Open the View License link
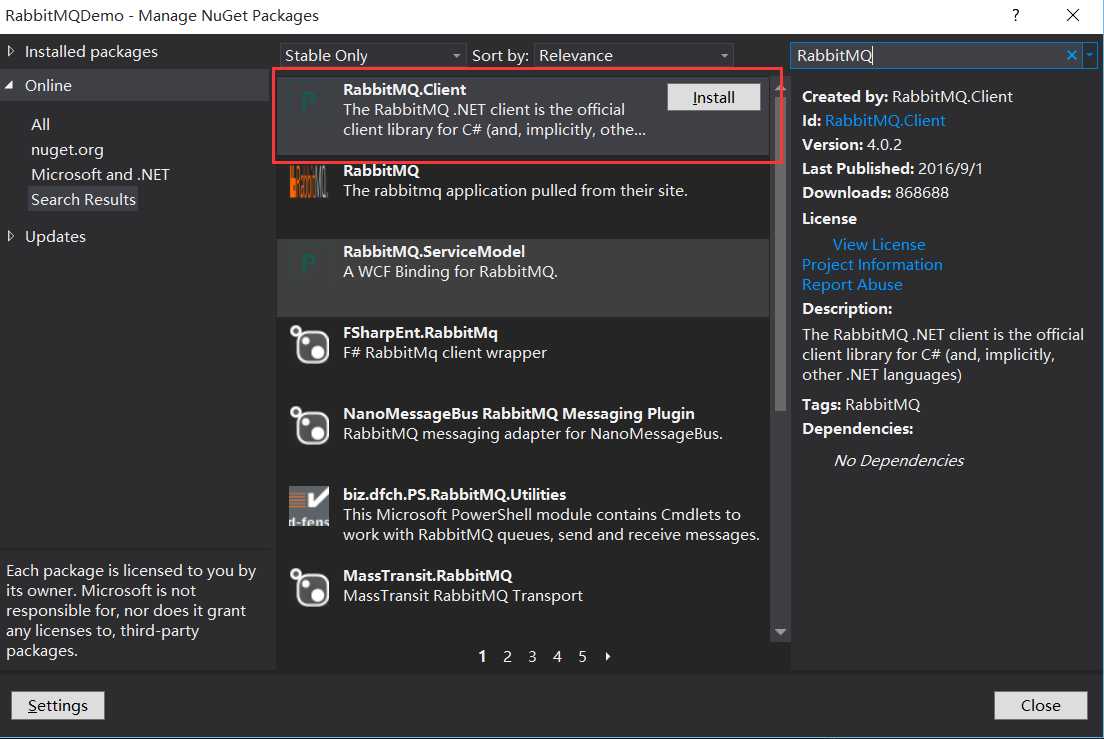The height and width of the screenshot is (739, 1104). click(879, 244)
